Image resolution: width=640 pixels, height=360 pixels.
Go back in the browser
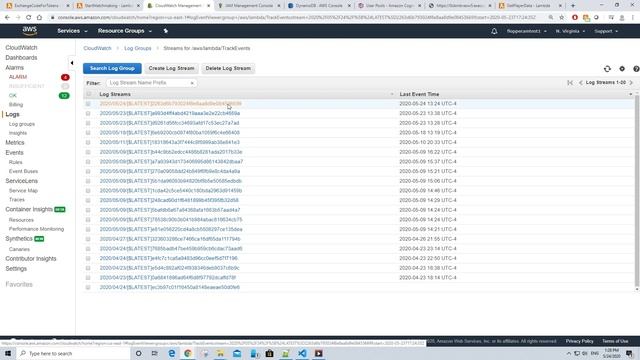point(7,18)
